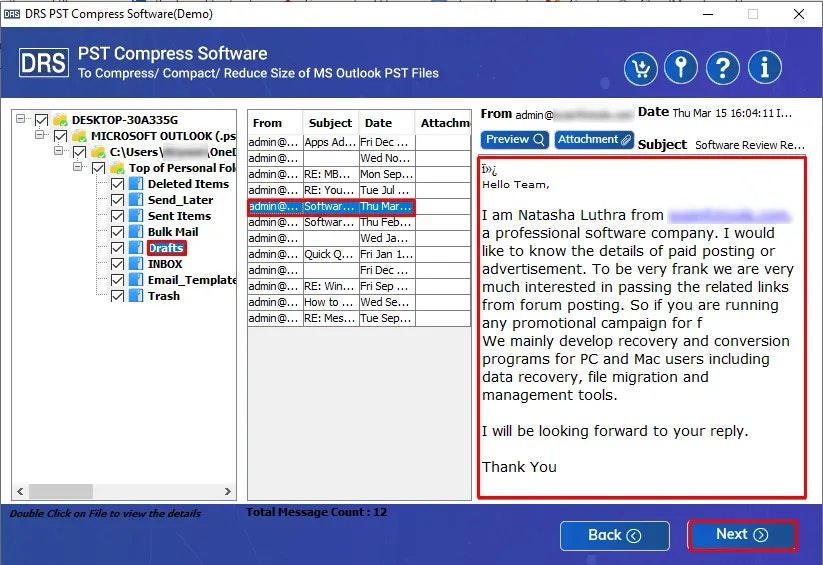
Task: Uncheck the Bulk Mail checkbox
Action: coord(118,232)
